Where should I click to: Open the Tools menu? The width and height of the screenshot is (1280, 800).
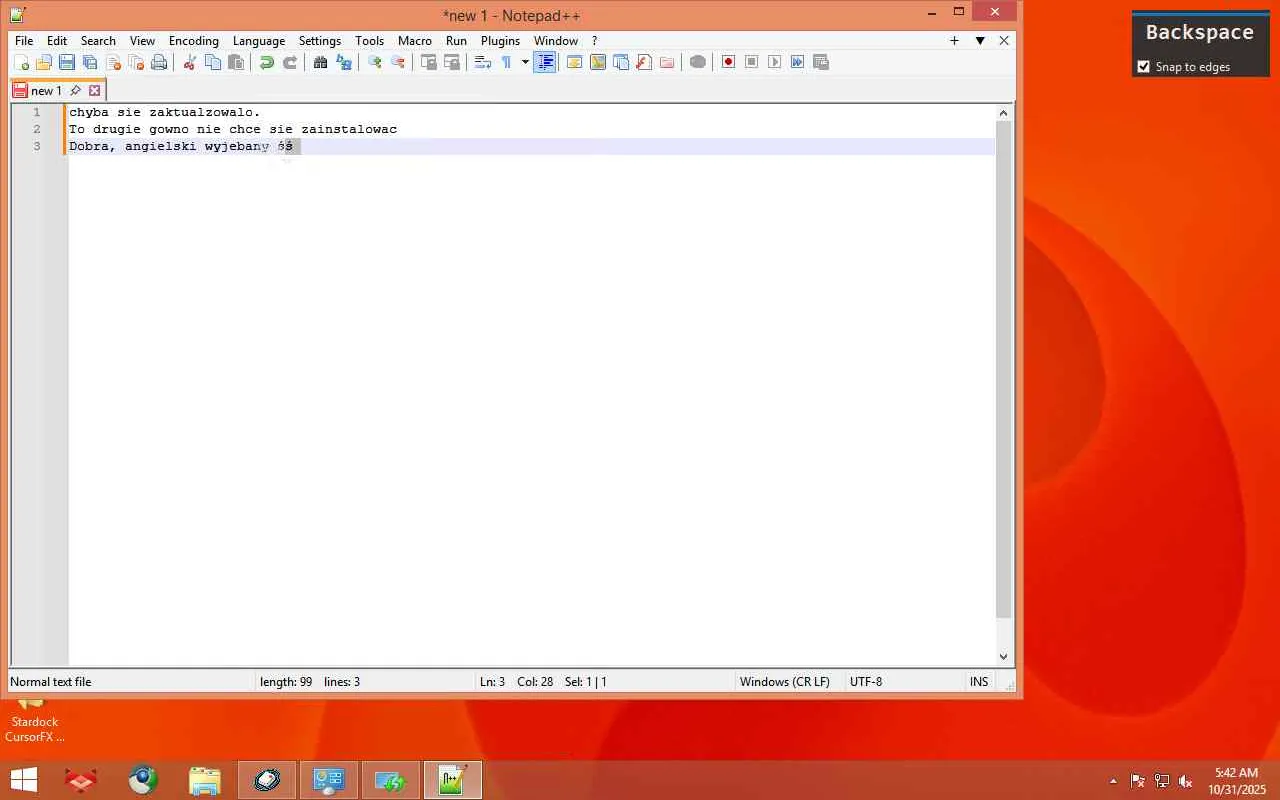pyautogui.click(x=370, y=41)
